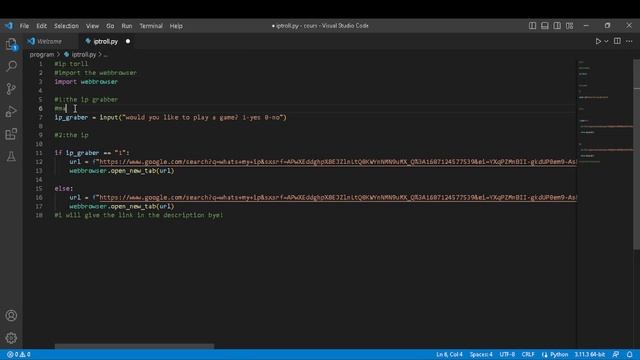Viewport: 640px width, 360px height.
Task: Open the Extensions view
Action: pos(11,134)
